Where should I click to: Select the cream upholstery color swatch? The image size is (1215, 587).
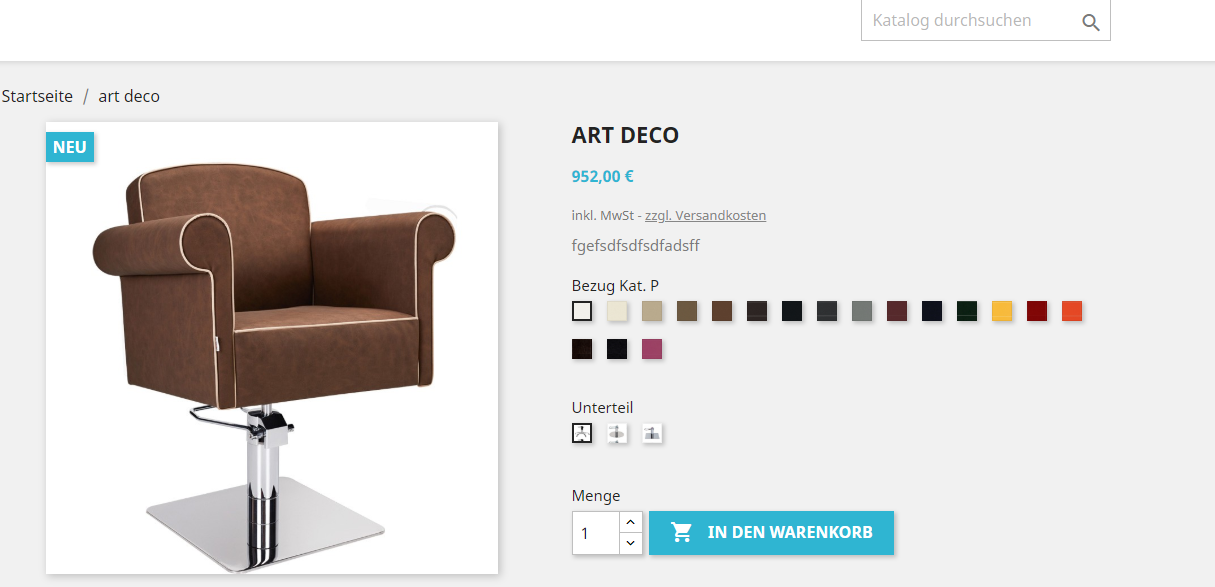(x=617, y=311)
